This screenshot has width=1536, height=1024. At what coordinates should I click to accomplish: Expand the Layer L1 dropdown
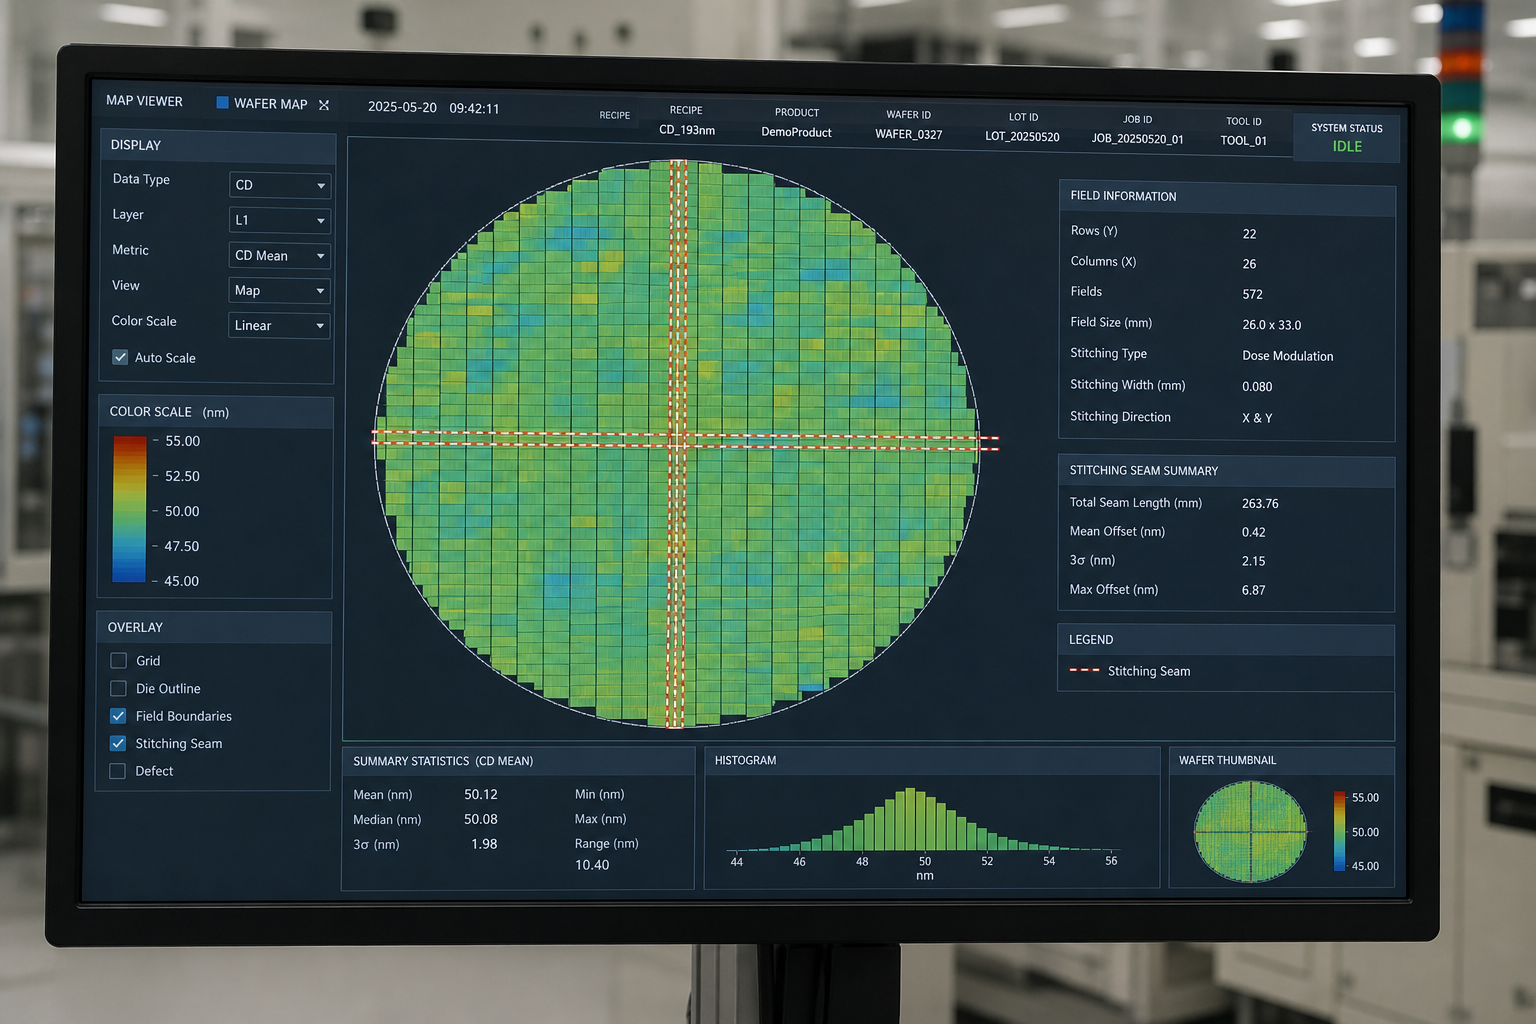pos(280,220)
